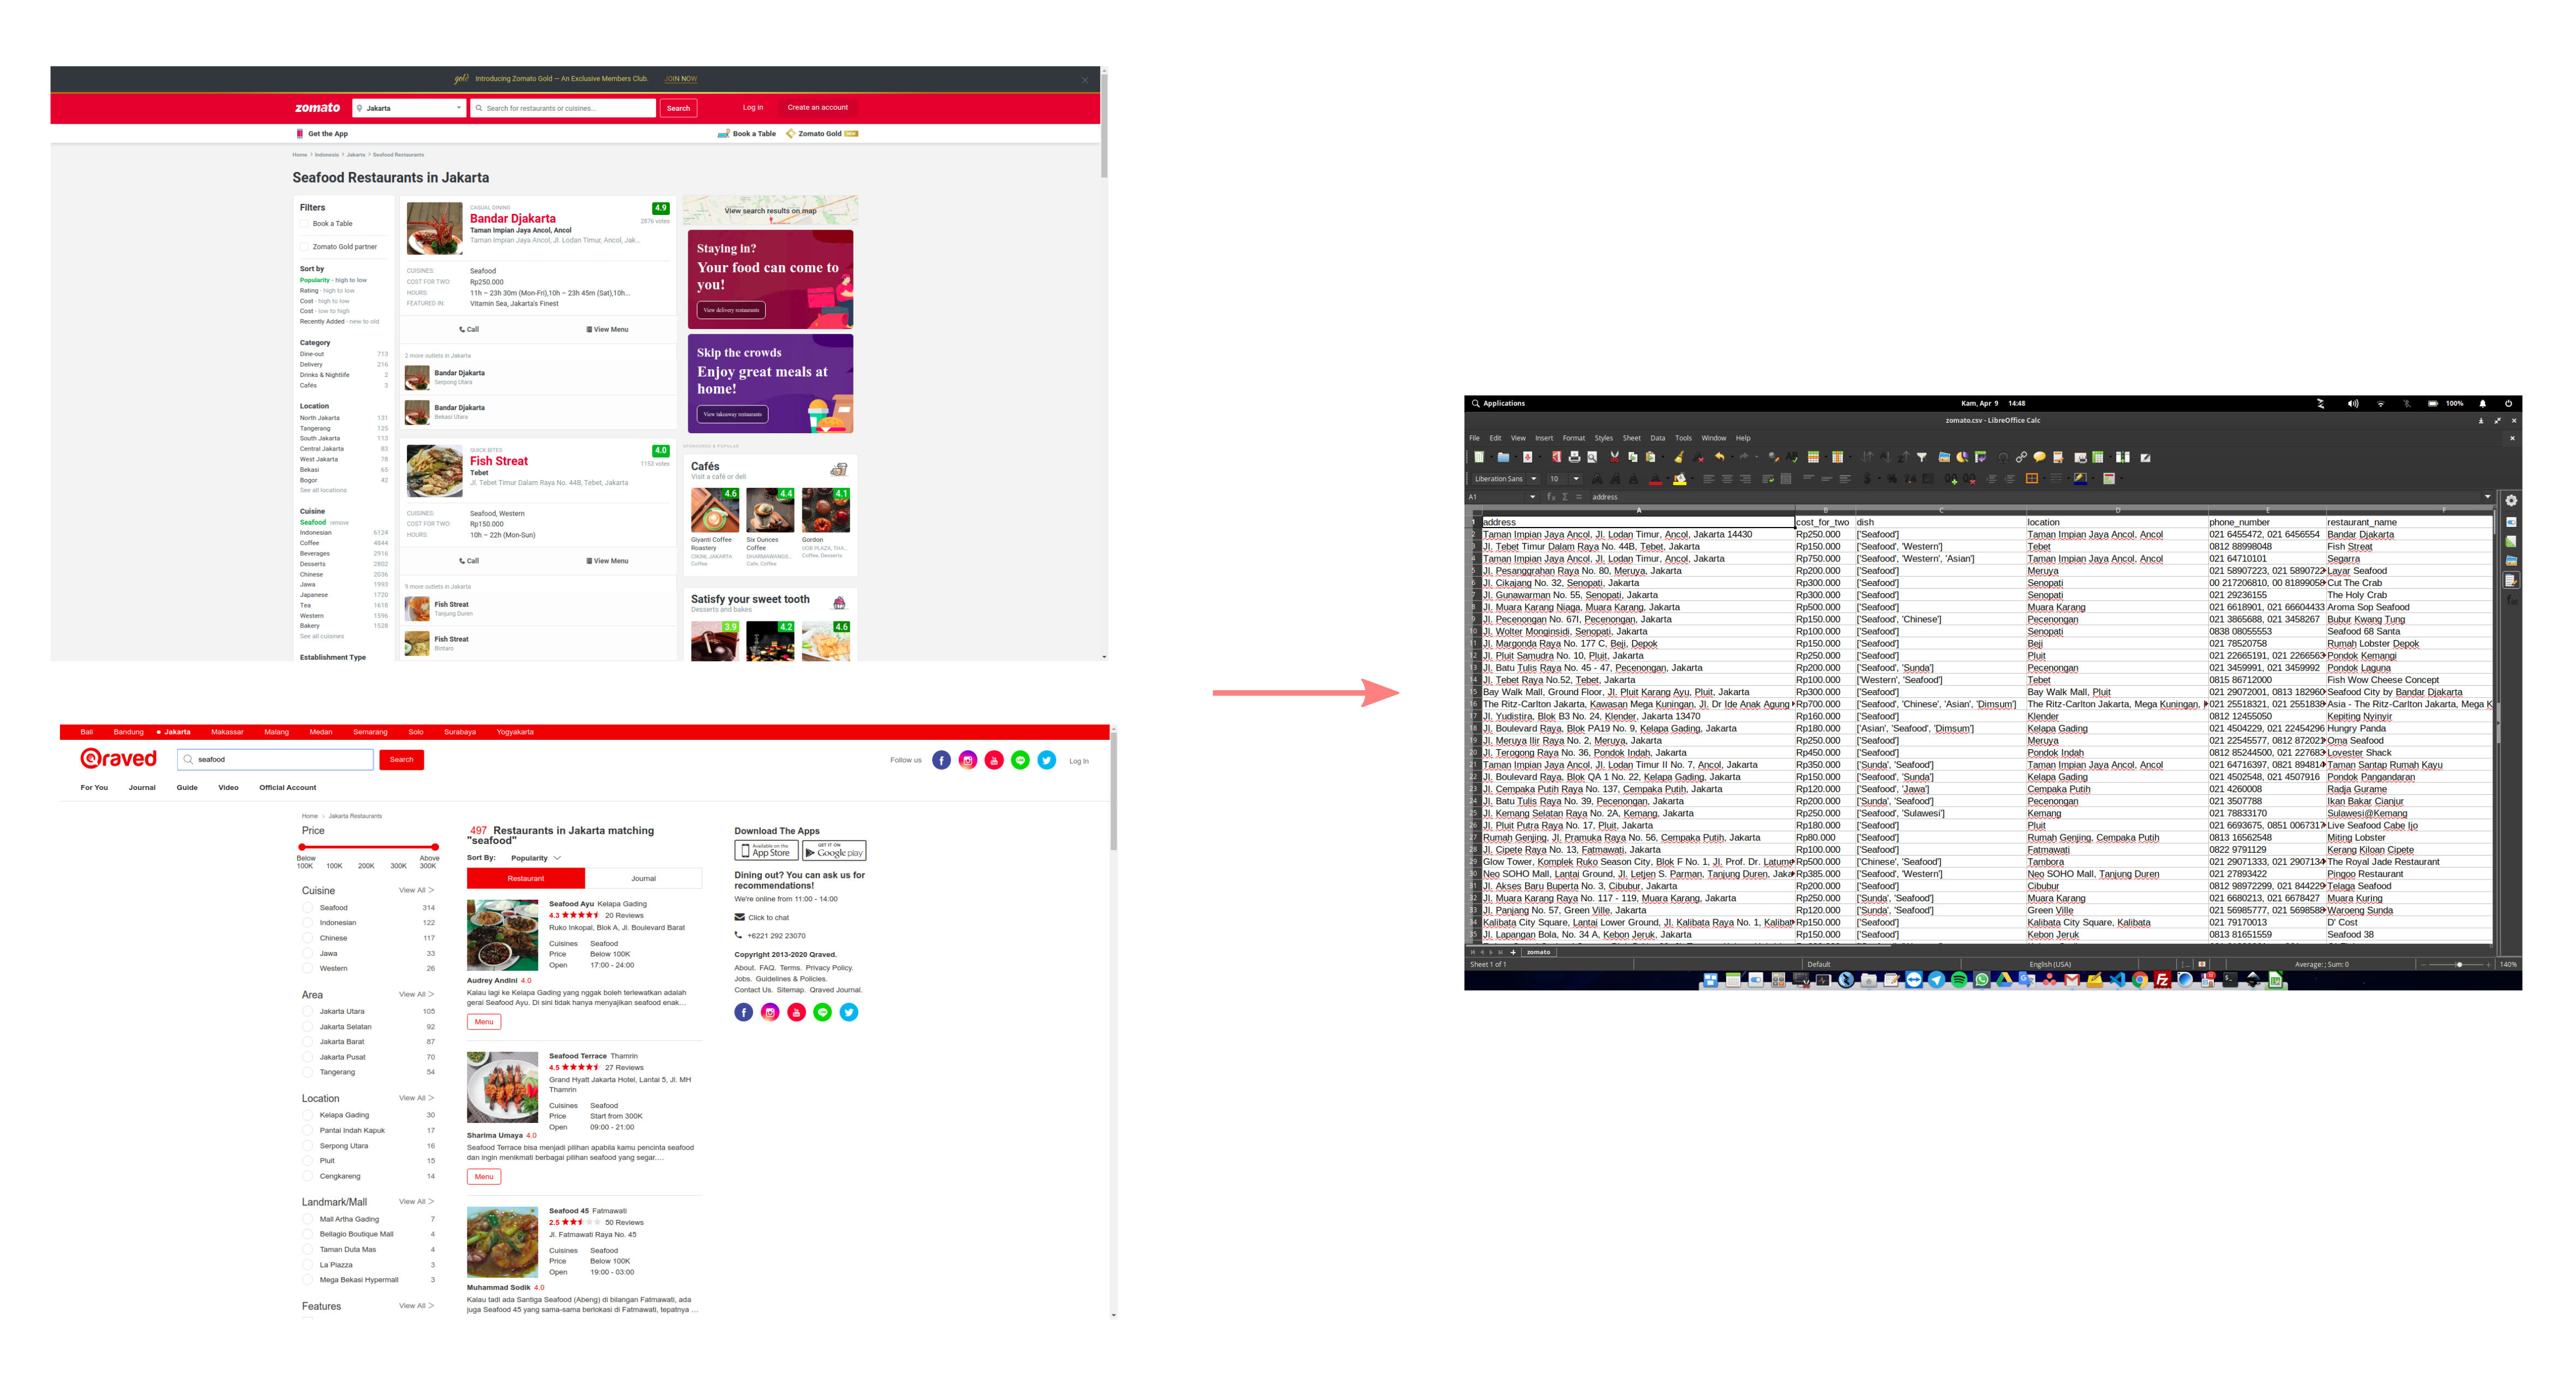
Task: Click View Menu under Bandar Djakarta
Action: pos(607,329)
